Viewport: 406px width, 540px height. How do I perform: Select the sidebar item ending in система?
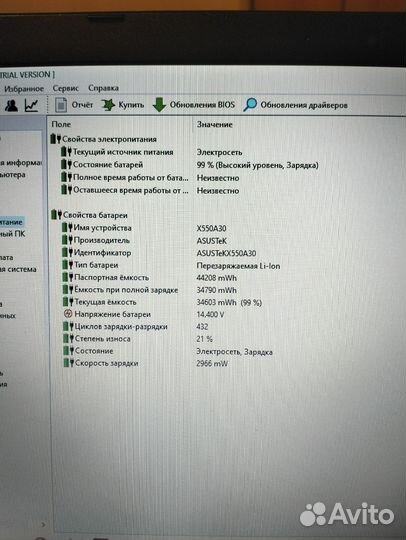18,269
